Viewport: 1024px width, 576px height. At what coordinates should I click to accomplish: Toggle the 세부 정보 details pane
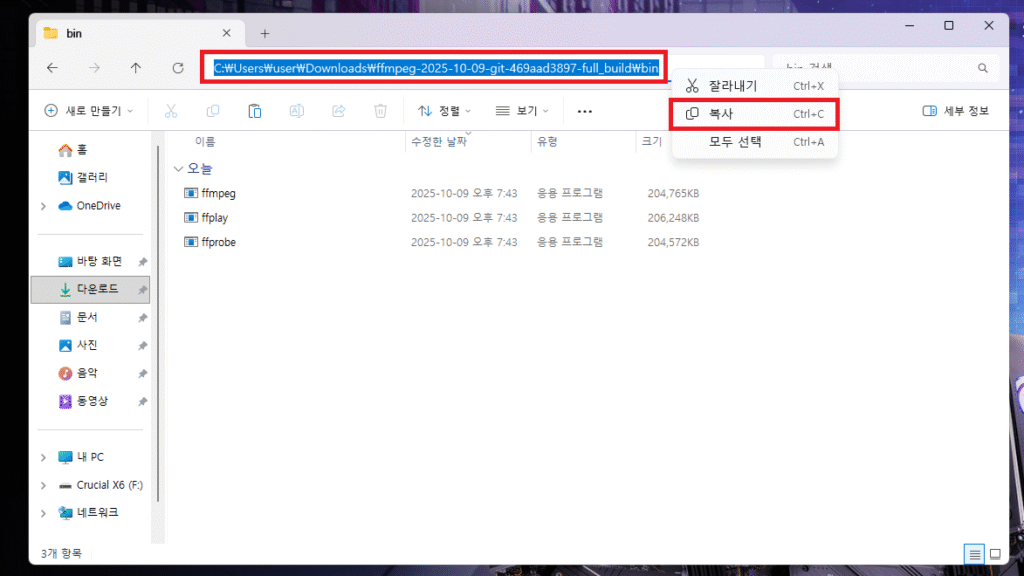pos(955,111)
